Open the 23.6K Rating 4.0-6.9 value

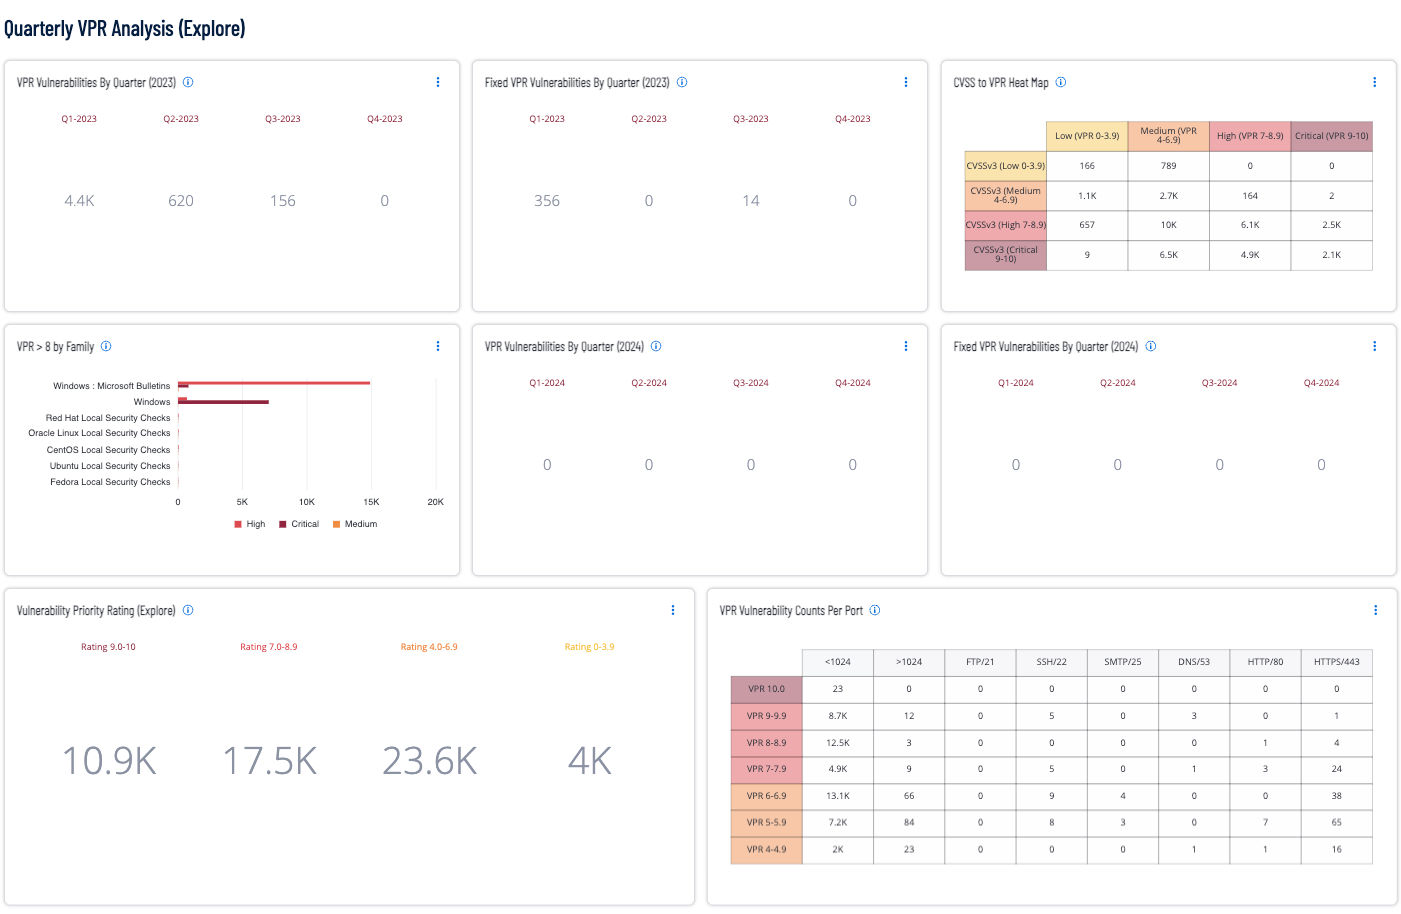pos(430,761)
